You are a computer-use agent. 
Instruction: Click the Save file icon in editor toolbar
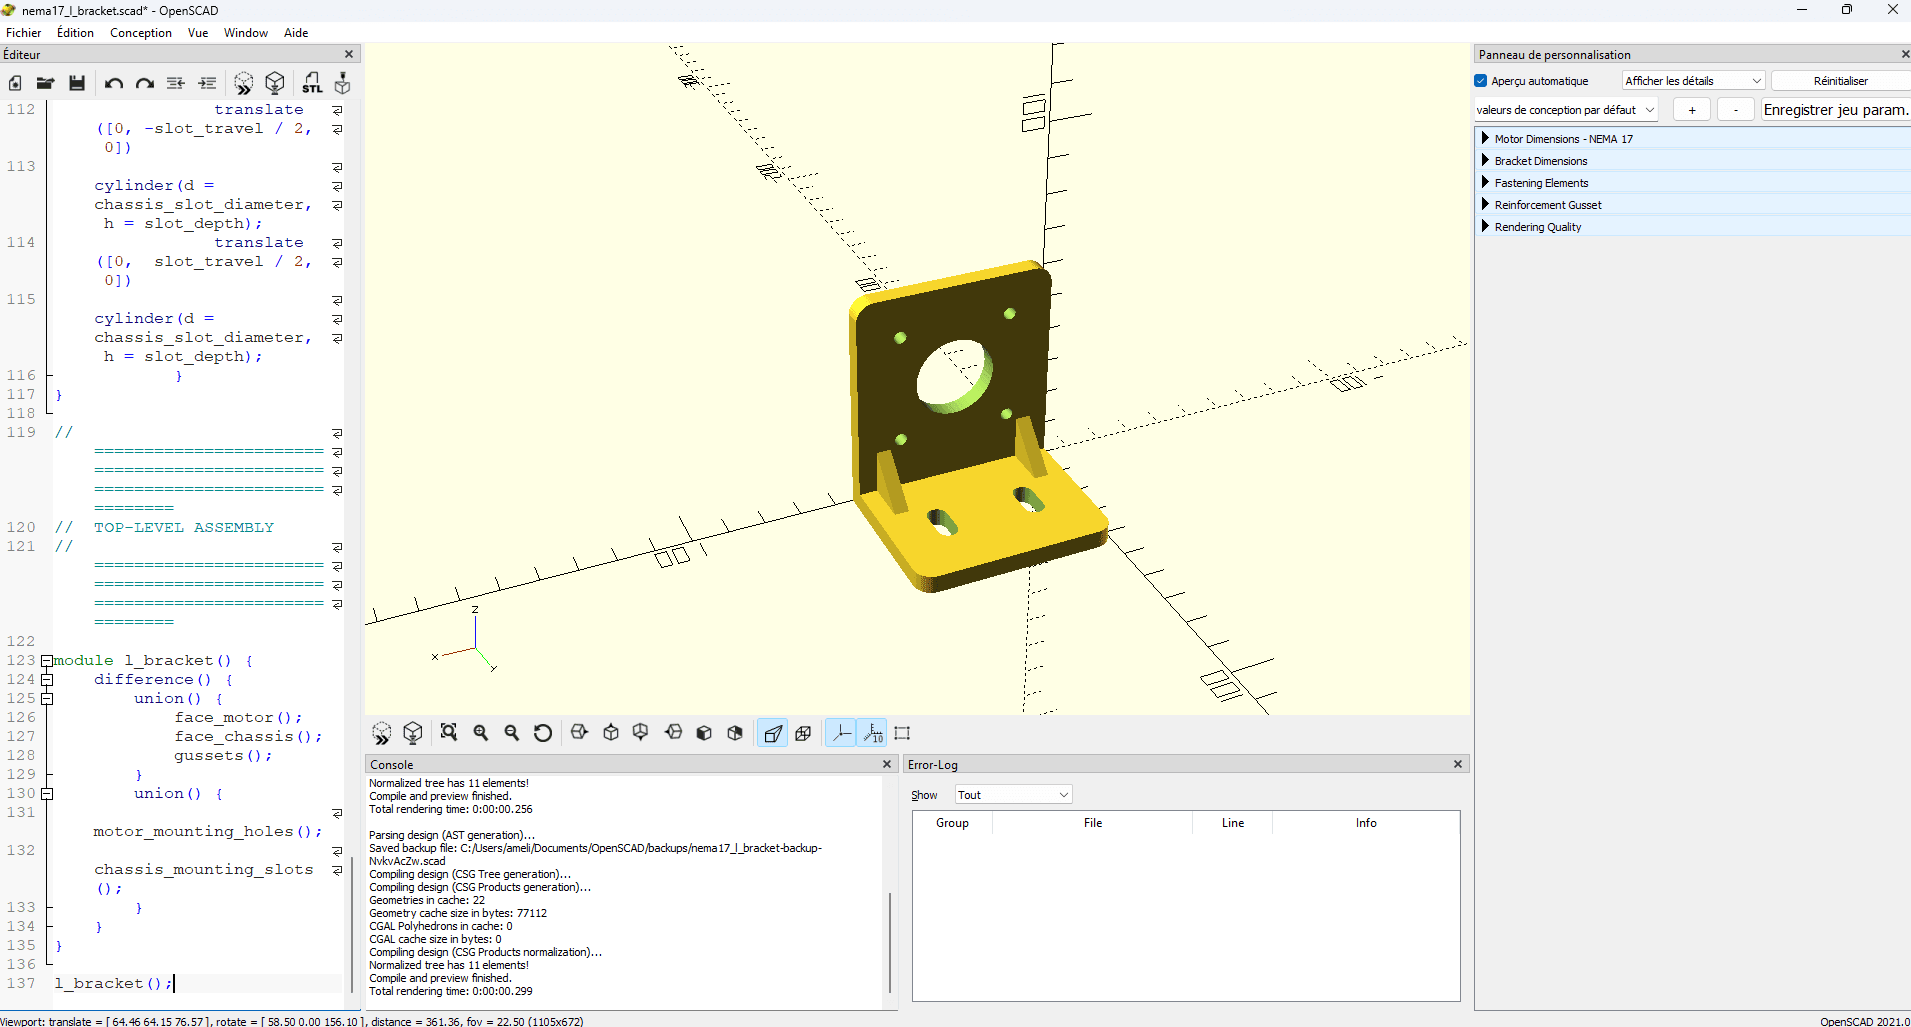coord(77,83)
